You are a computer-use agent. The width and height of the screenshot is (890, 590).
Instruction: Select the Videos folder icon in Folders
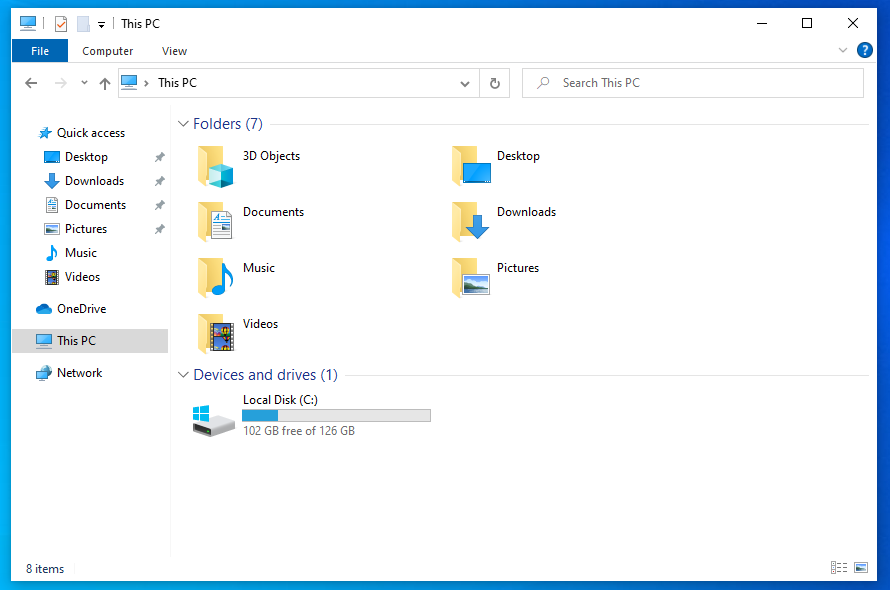(x=216, y=333)
